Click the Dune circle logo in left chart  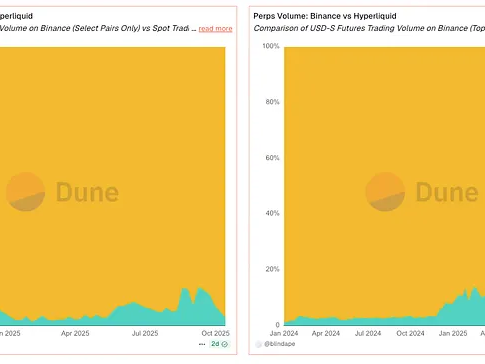26,192
